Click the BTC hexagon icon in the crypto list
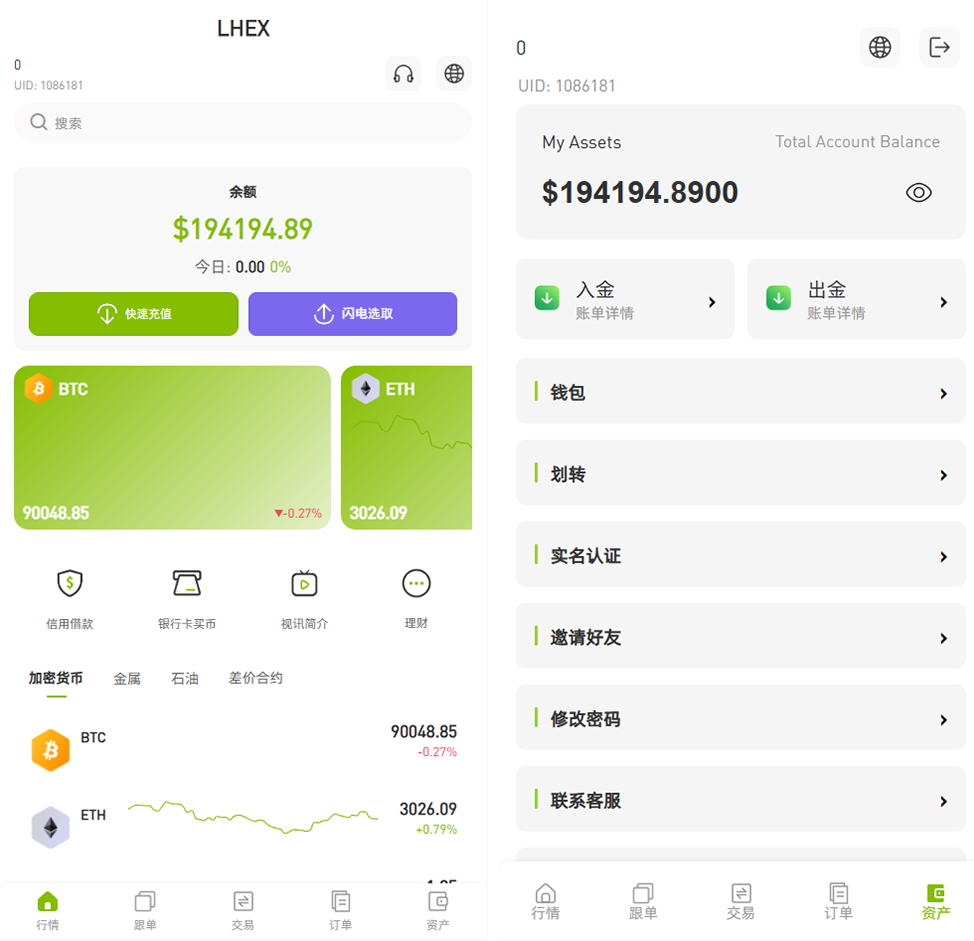Viewport: 974px width, 941px height. pyautogui.click(x=50, y=750)
